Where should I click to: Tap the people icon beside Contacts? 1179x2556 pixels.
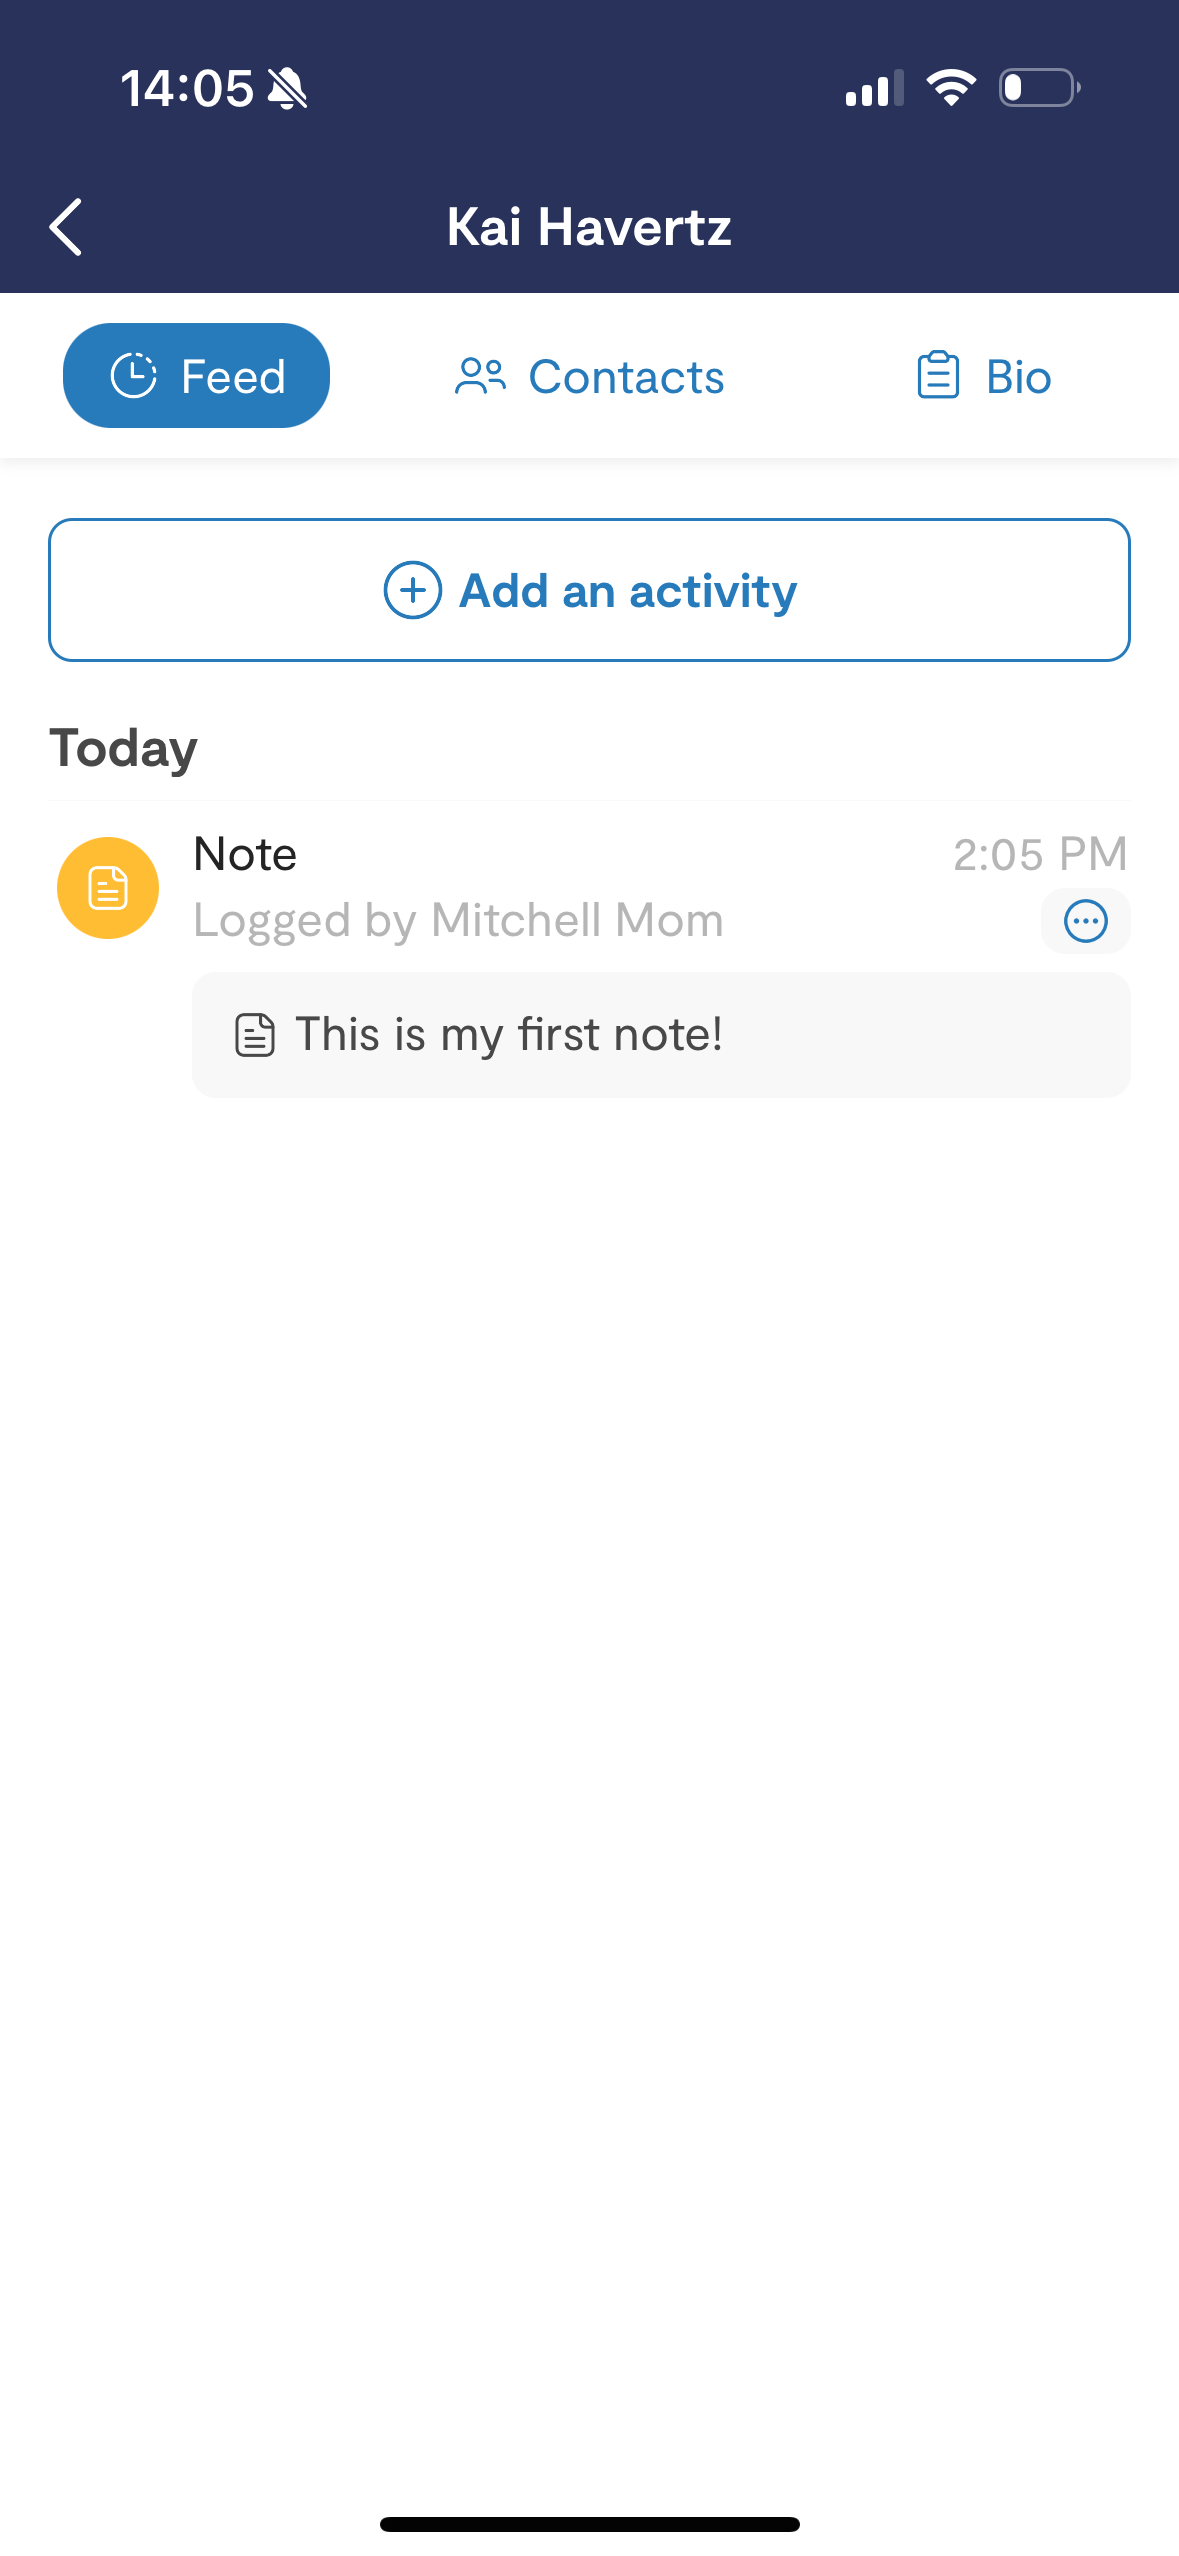(x=481, y=377)
